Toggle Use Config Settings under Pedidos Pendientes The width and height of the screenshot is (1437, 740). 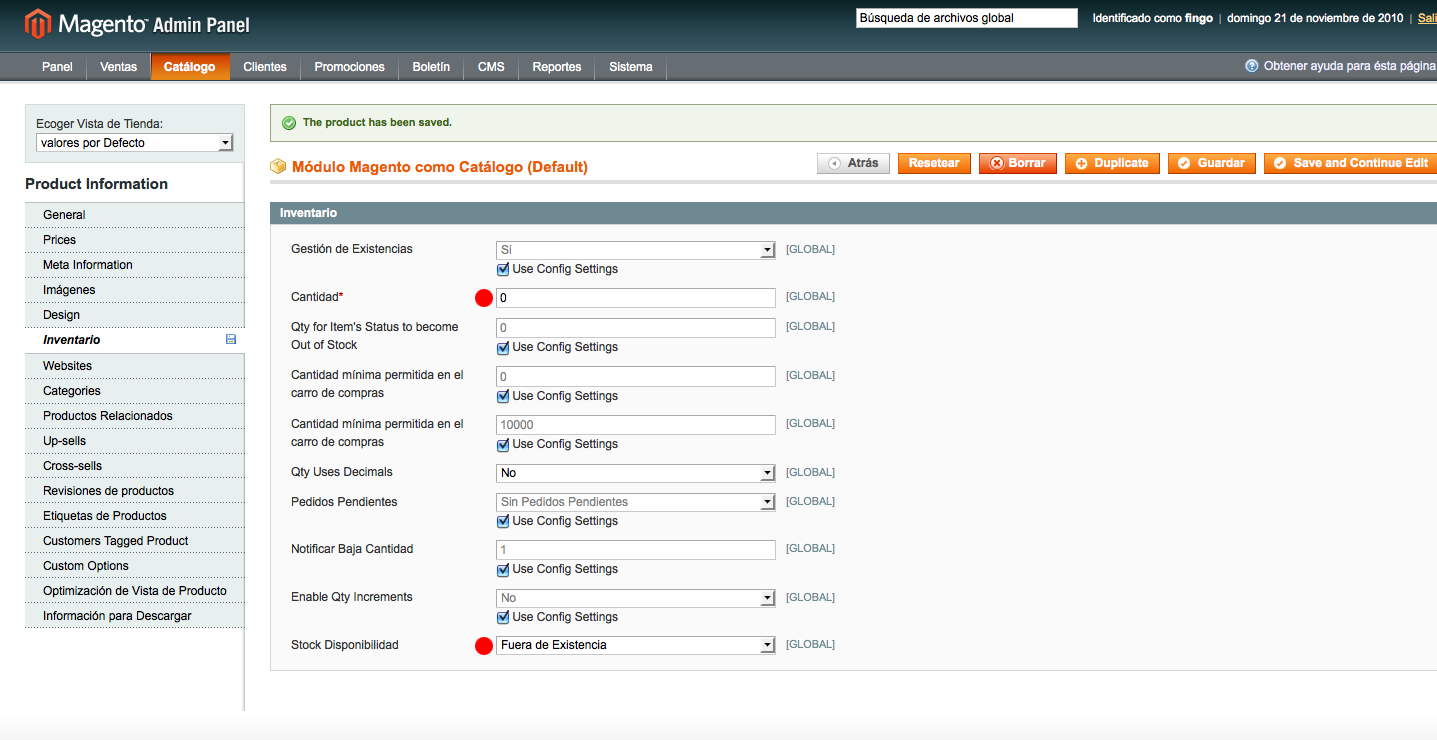[503, 521]
